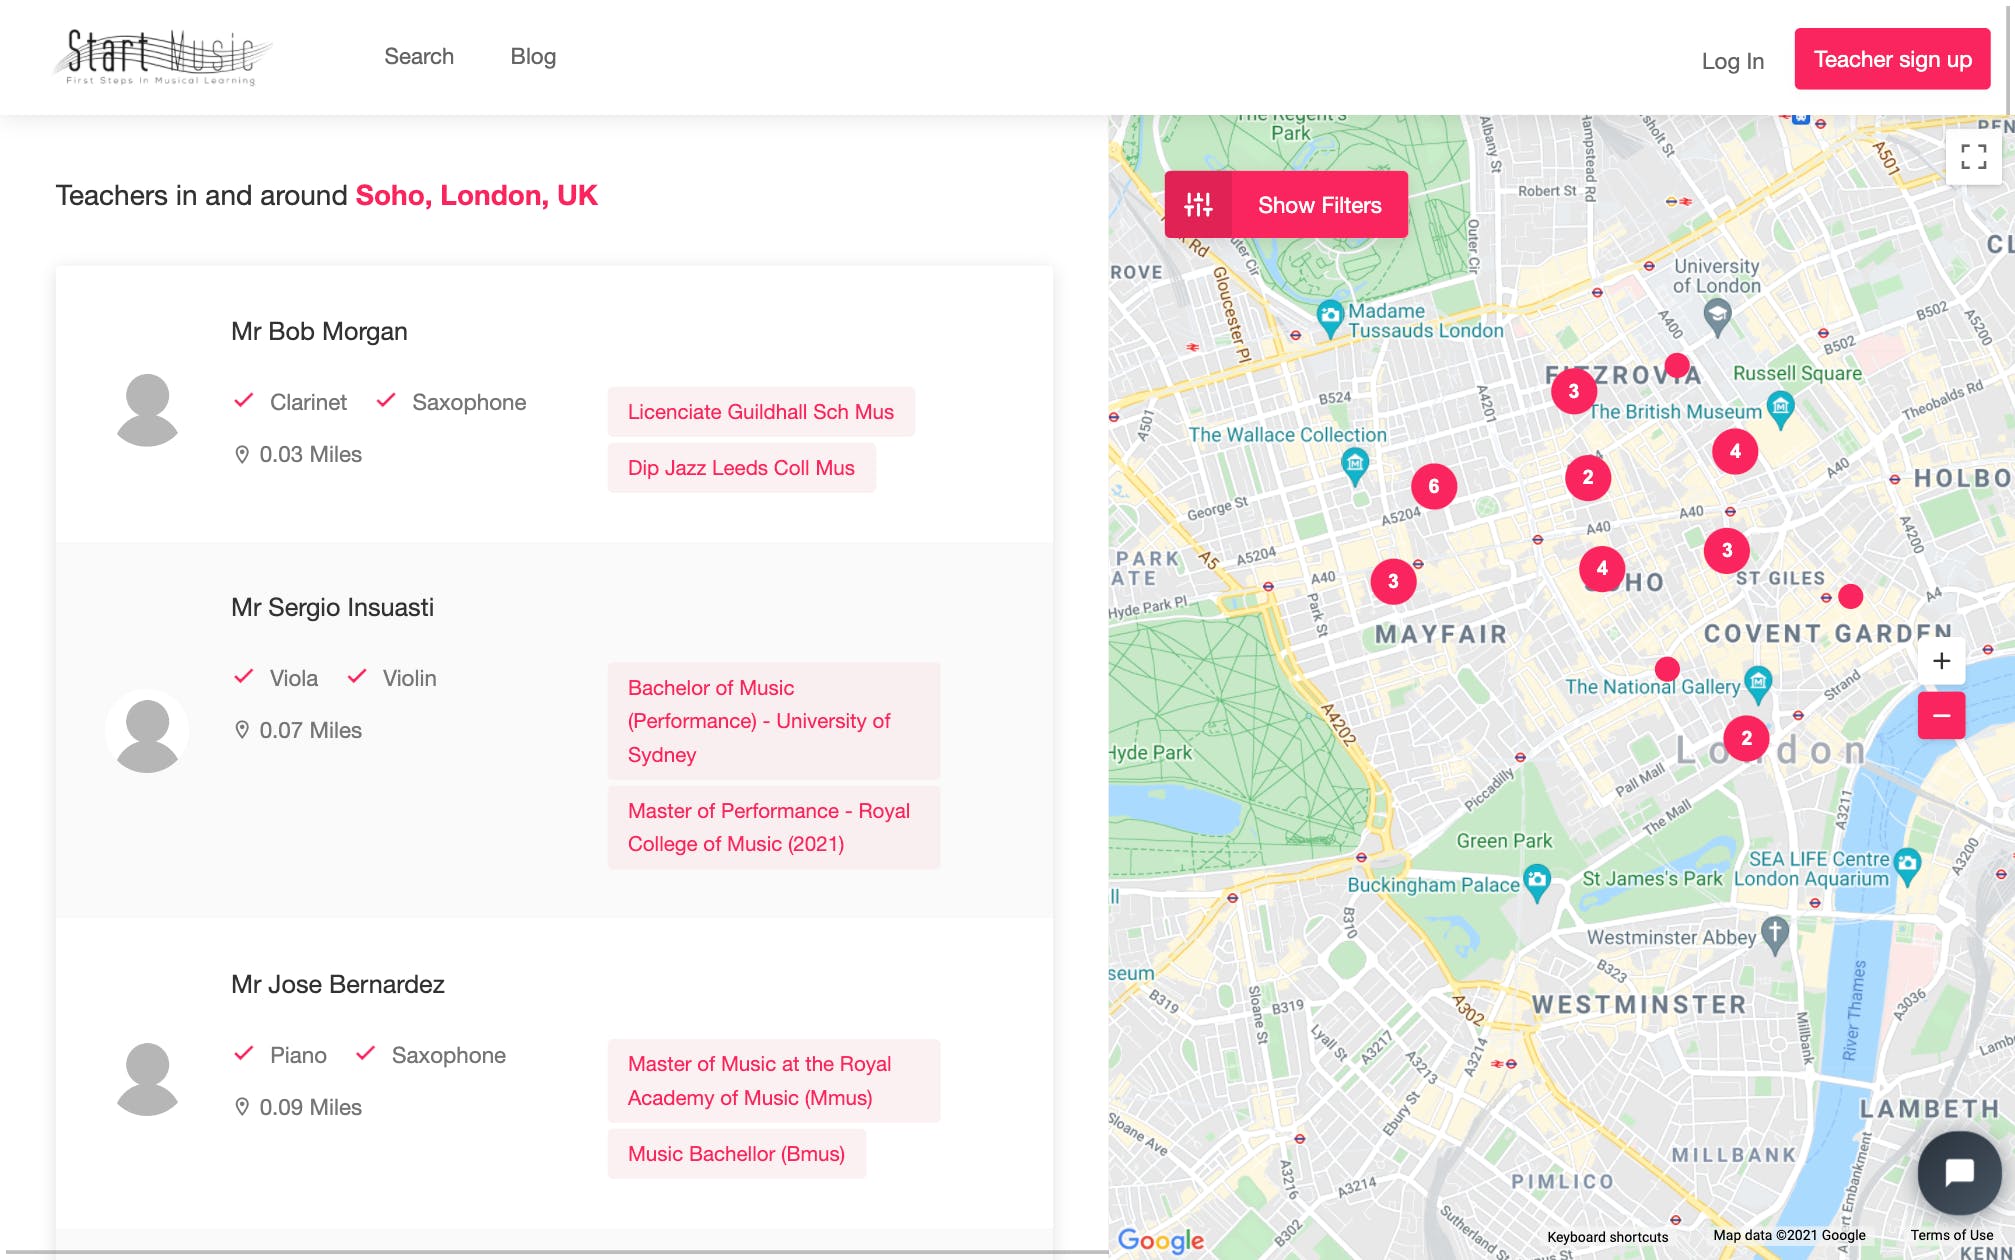
Task: Click the Music Bachellor (Bmus) tag
Action: pyautogui.click(x=736, y=1154)
